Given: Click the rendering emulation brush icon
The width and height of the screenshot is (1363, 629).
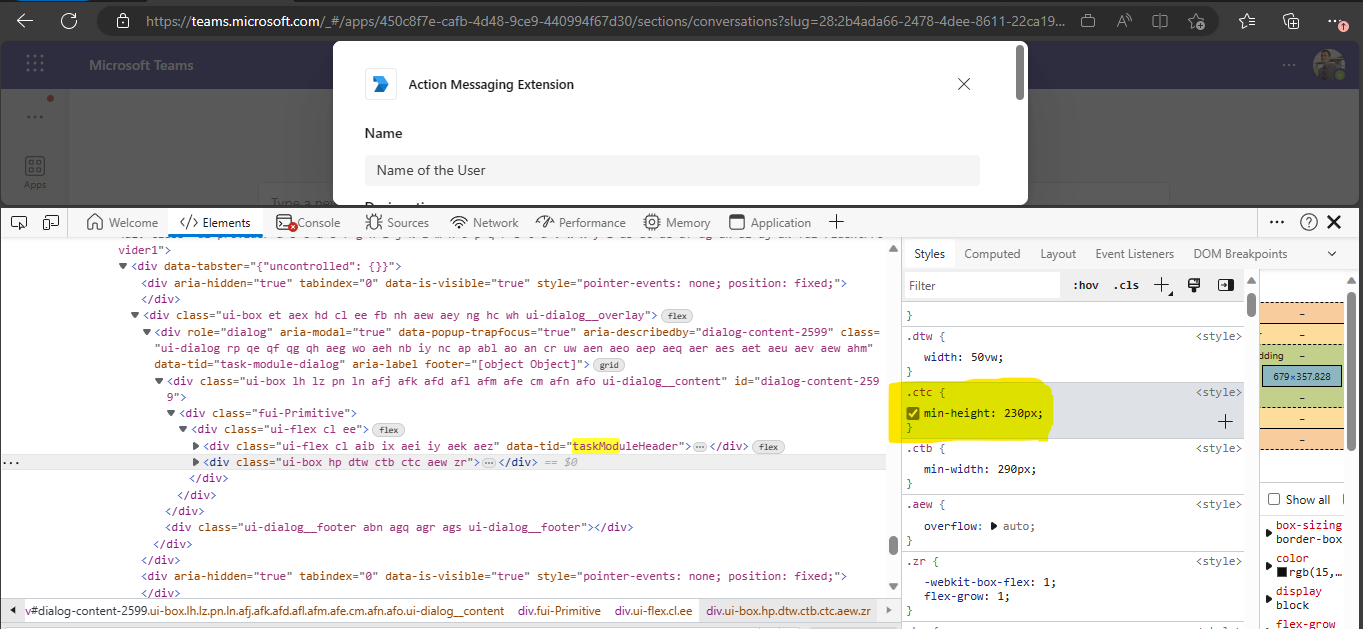Looking at the screenshot, I should click(x=1194, y=285).
